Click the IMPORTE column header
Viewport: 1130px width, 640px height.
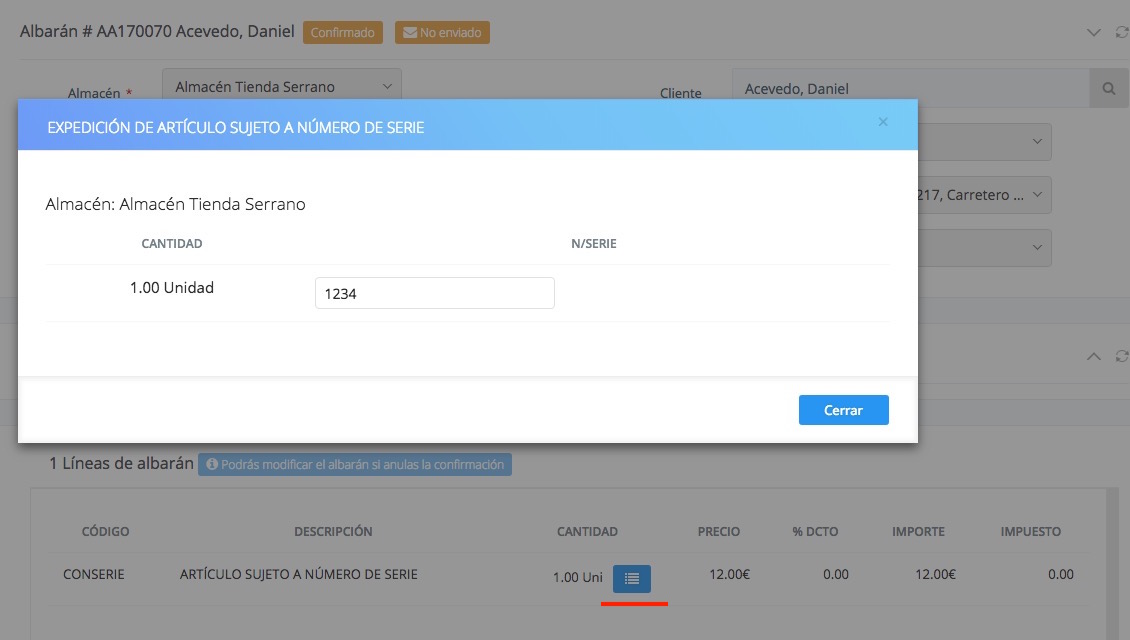coord(918,532)
